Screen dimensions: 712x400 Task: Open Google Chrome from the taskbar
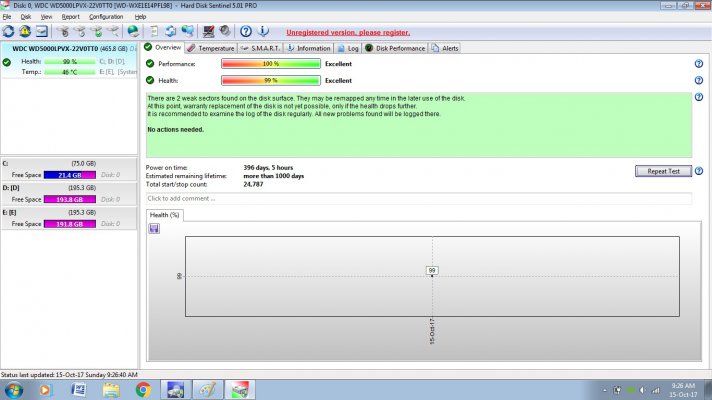point(143,390)
